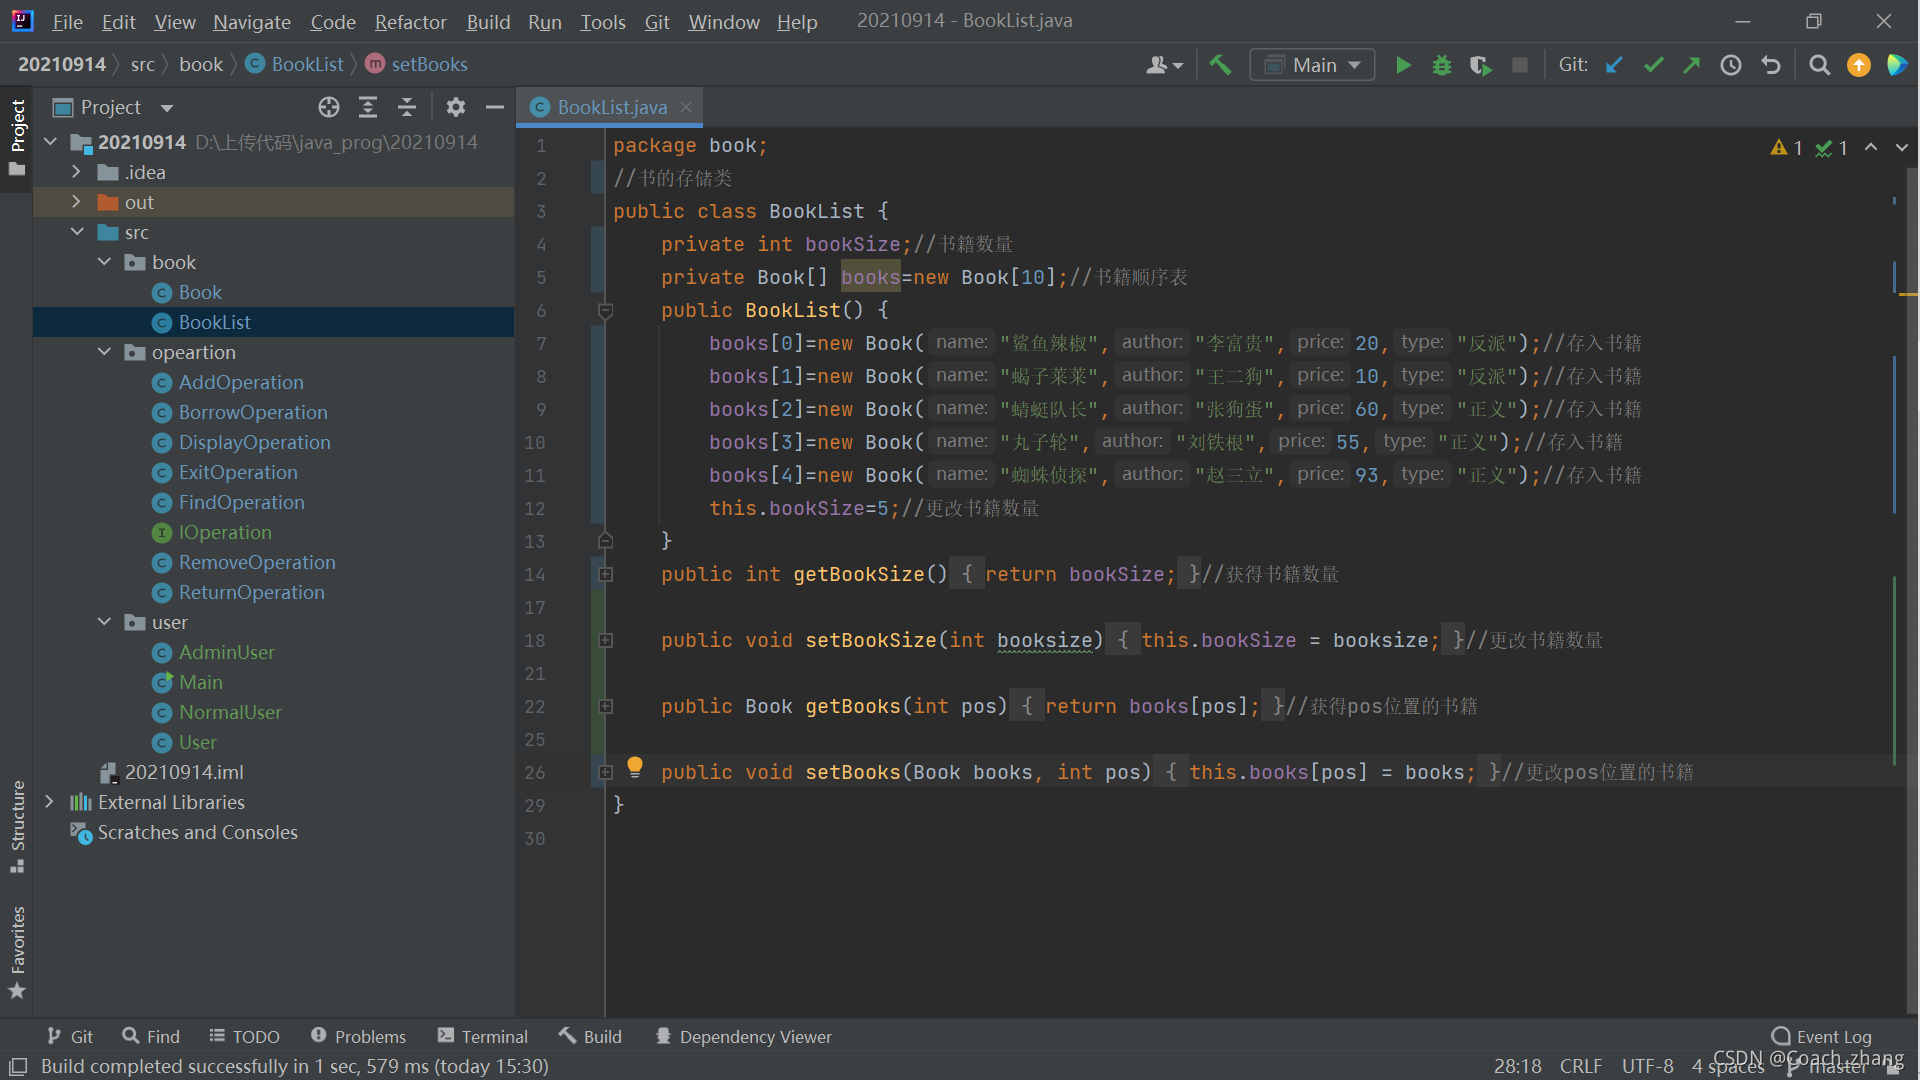Click the Build Project hammer icon
This screenshot has width=1920, height=1080.
(1220, 65)
